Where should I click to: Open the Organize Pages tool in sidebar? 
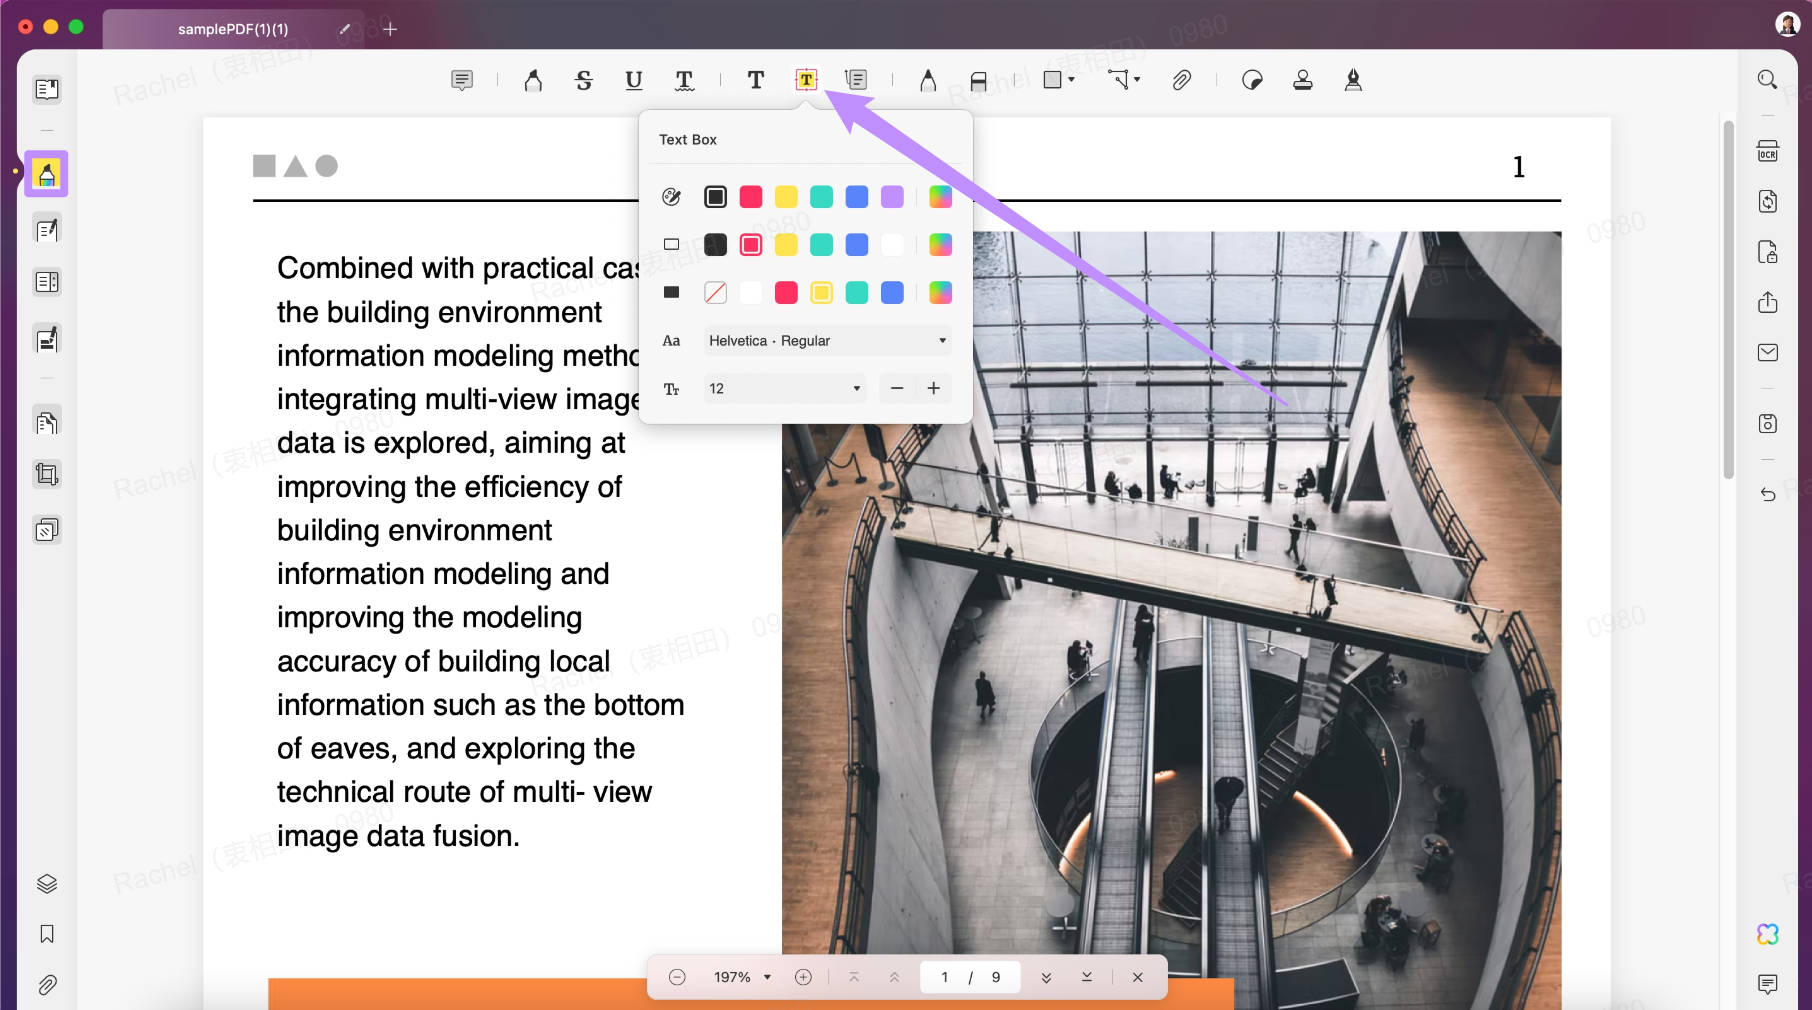click(x=47, y=422)
